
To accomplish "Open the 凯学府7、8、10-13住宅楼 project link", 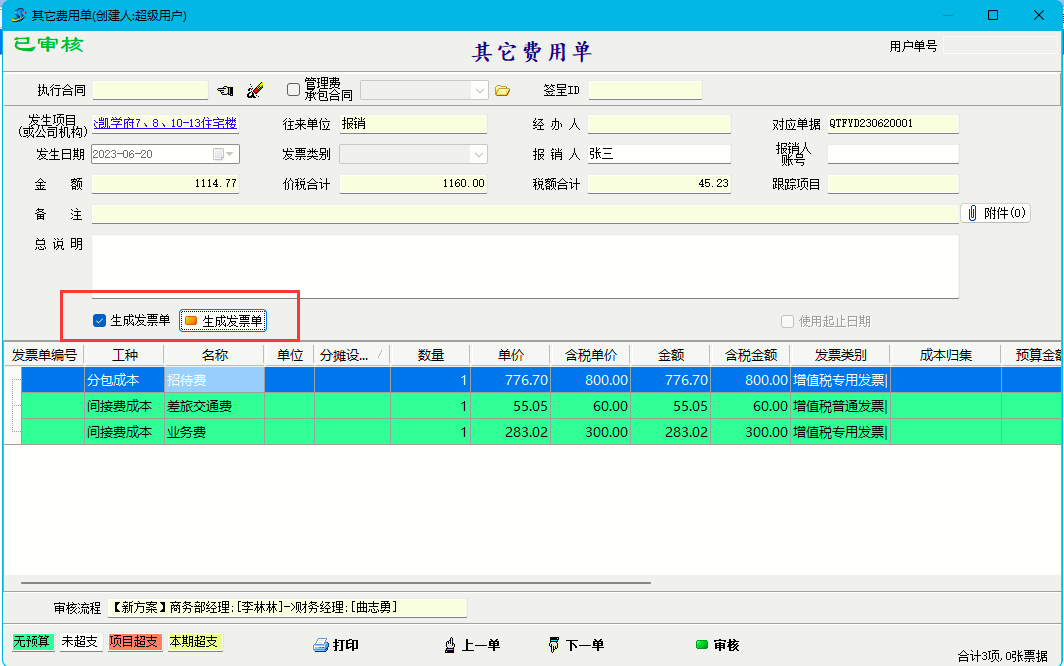I will click(165, 124).
